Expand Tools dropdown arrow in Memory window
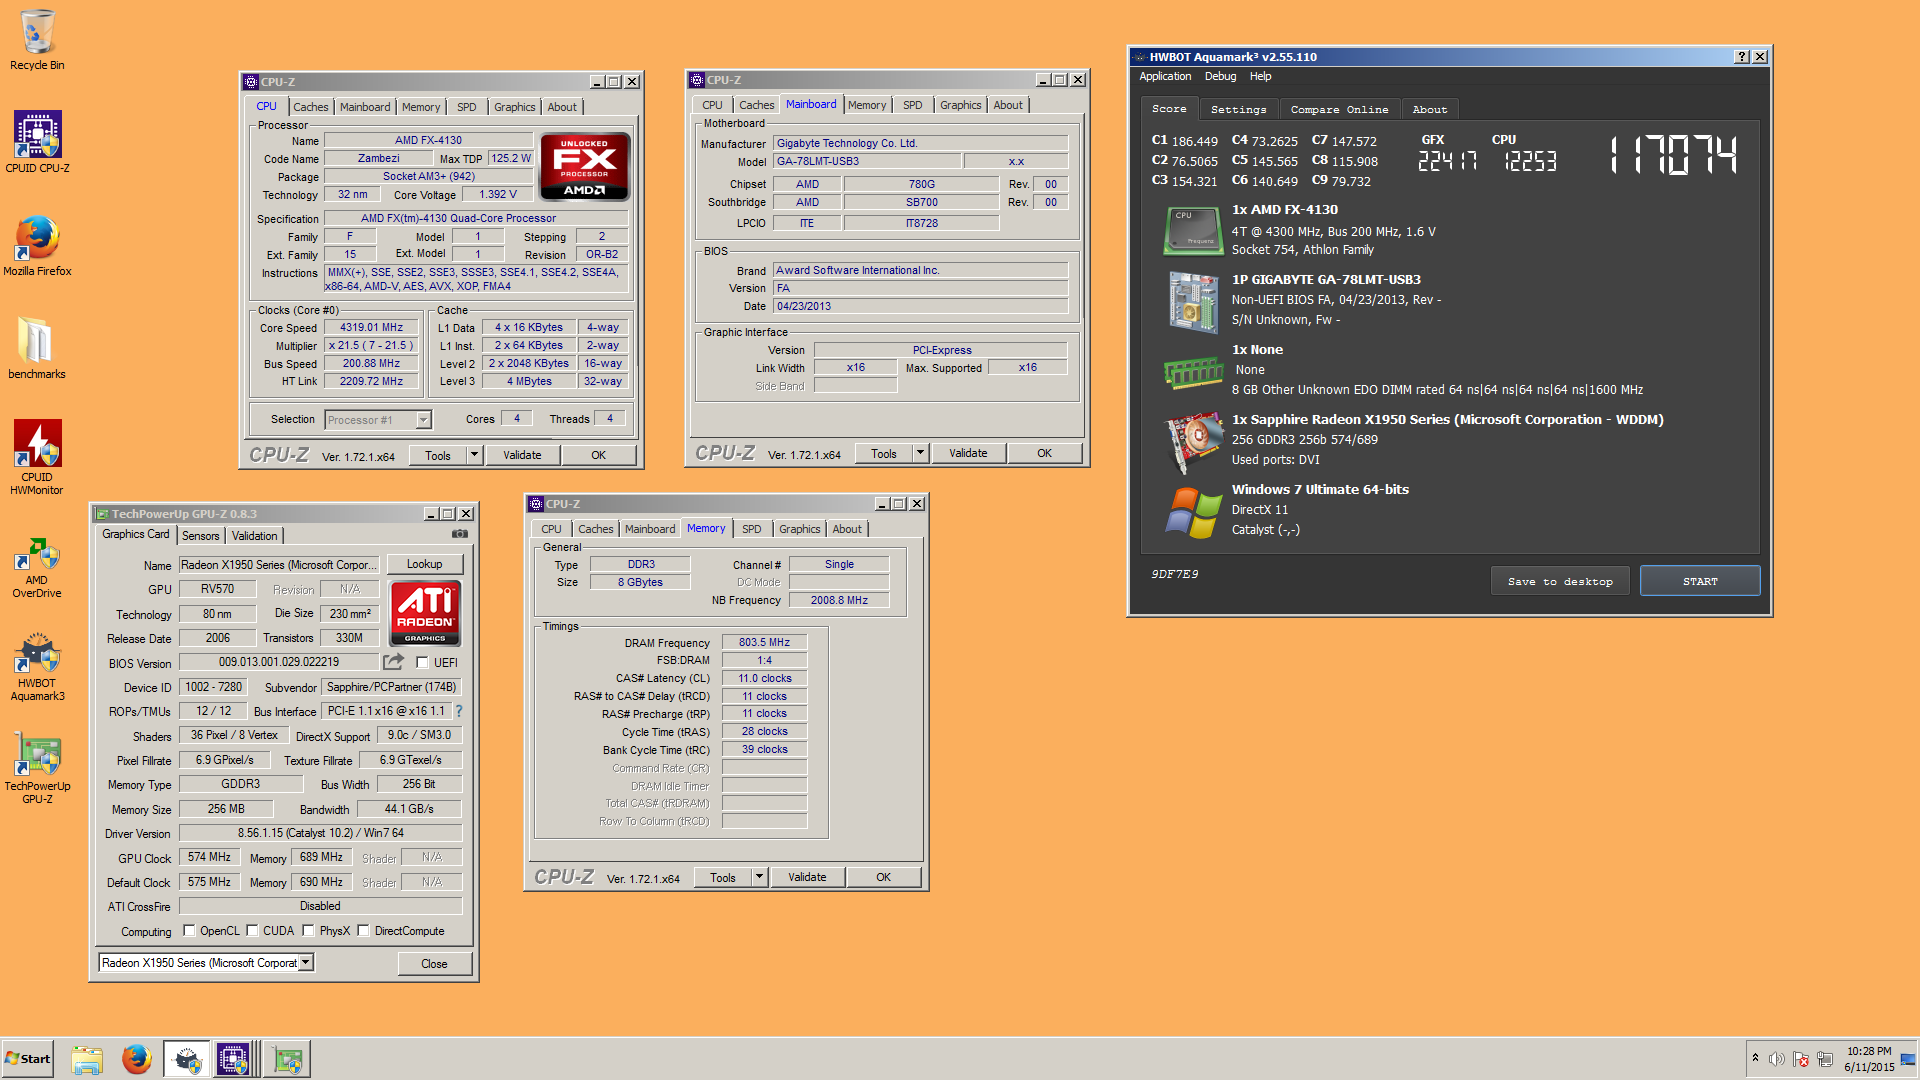 pos(760,877)
